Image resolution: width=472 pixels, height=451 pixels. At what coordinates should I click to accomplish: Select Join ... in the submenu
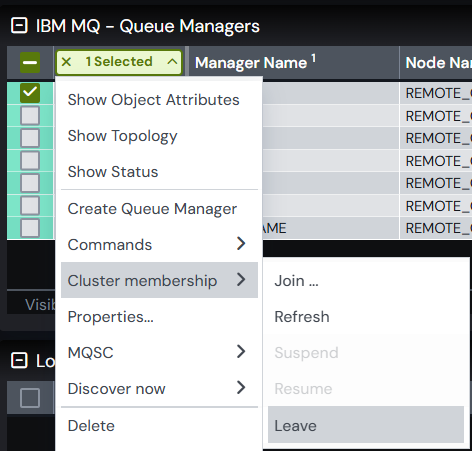[x=366, y=280]
